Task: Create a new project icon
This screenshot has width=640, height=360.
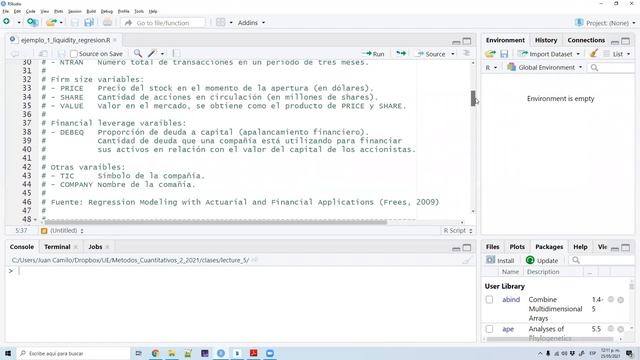Action: (x=32, y=22)
